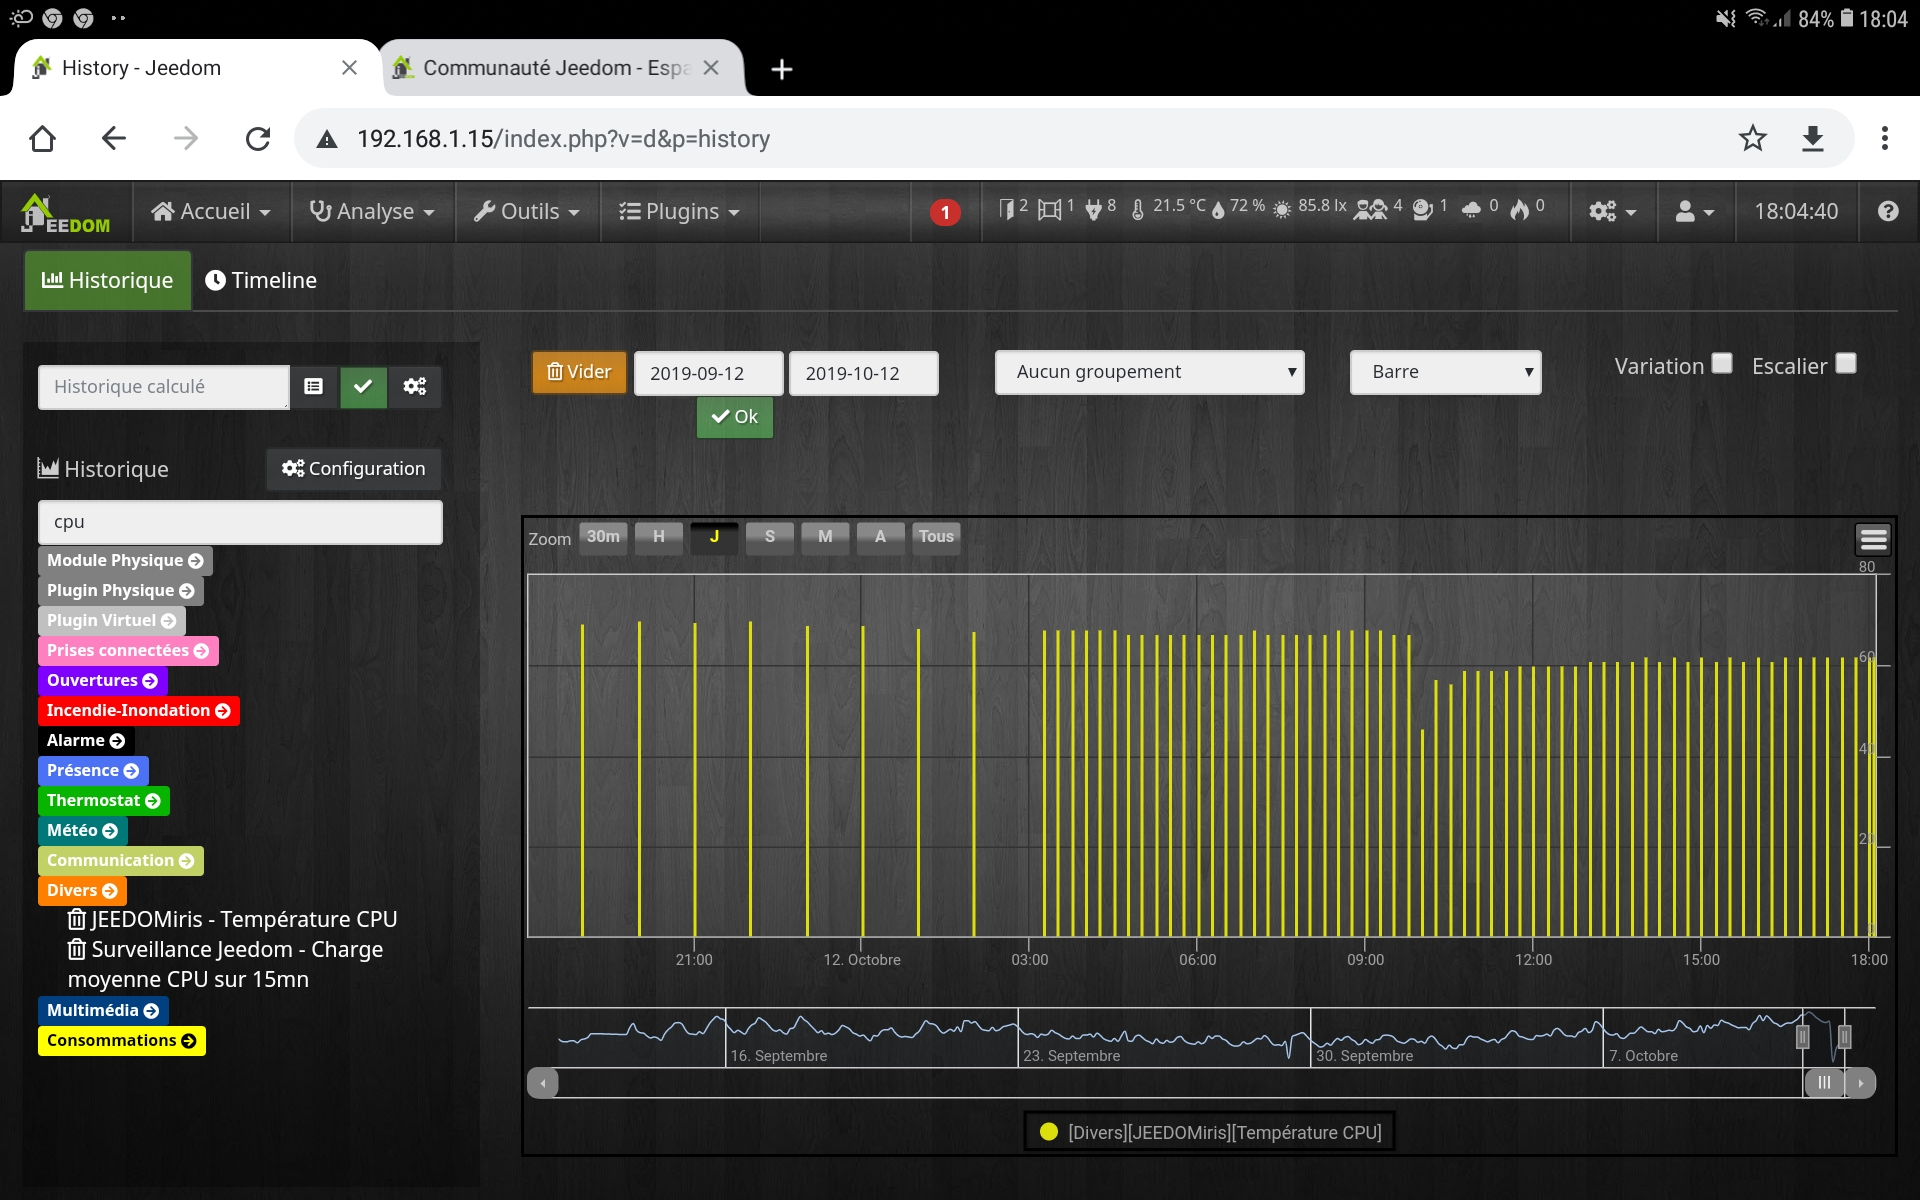Screen dimensions: 1920x1200
Task: Click the Historique calculé input
Action: pos(164,387)
